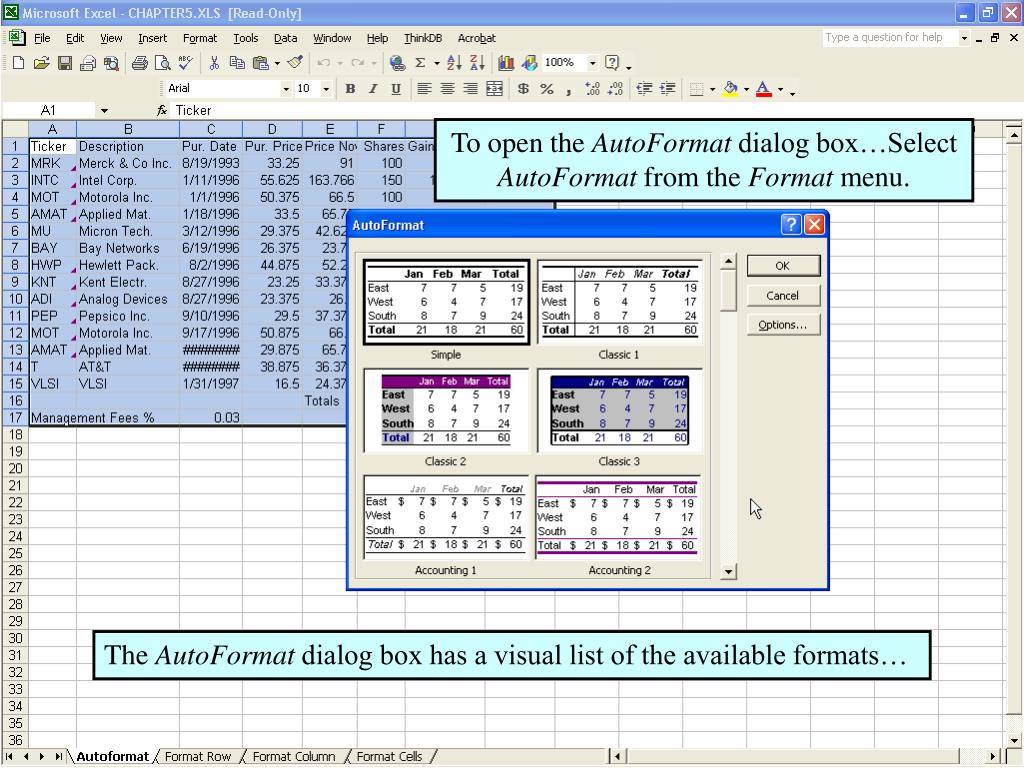This screenshot has height=768, width=1024.
Task: Run the ABC Spelling check icon
Action: [x=185, y=63]
